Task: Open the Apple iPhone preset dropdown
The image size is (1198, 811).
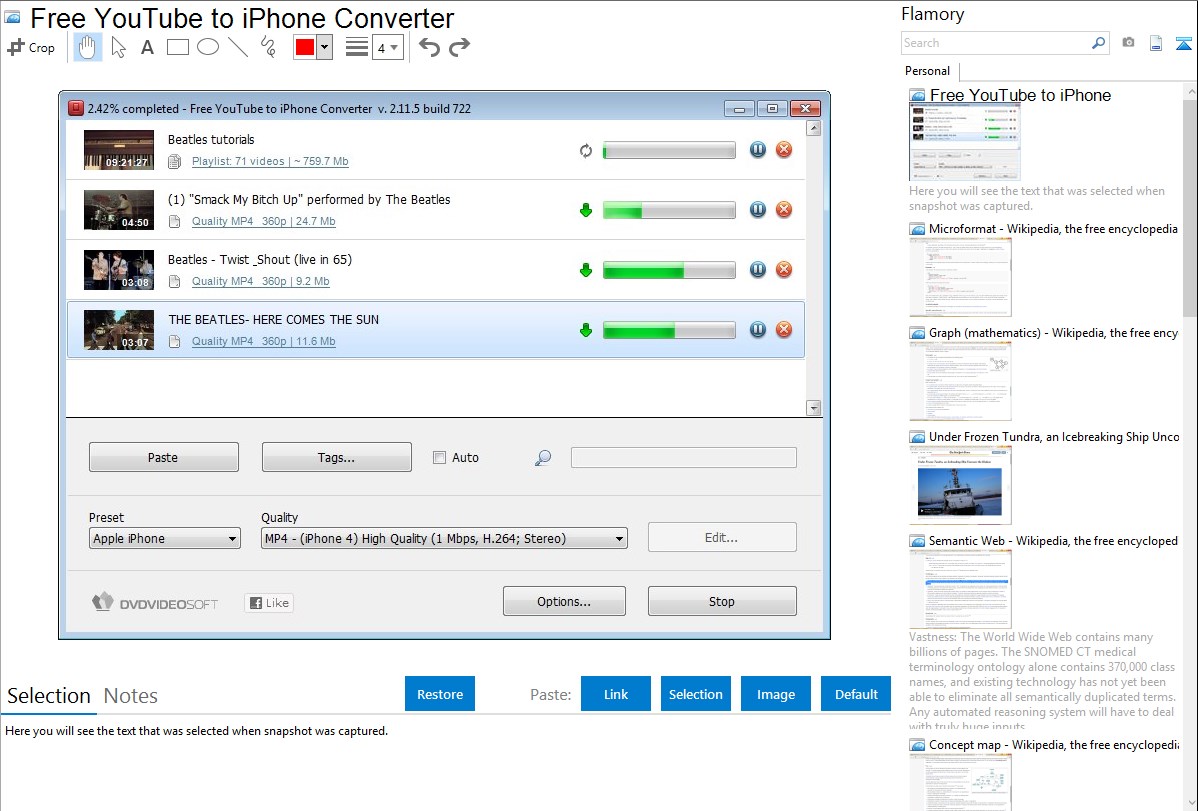Action: point(164,538)
